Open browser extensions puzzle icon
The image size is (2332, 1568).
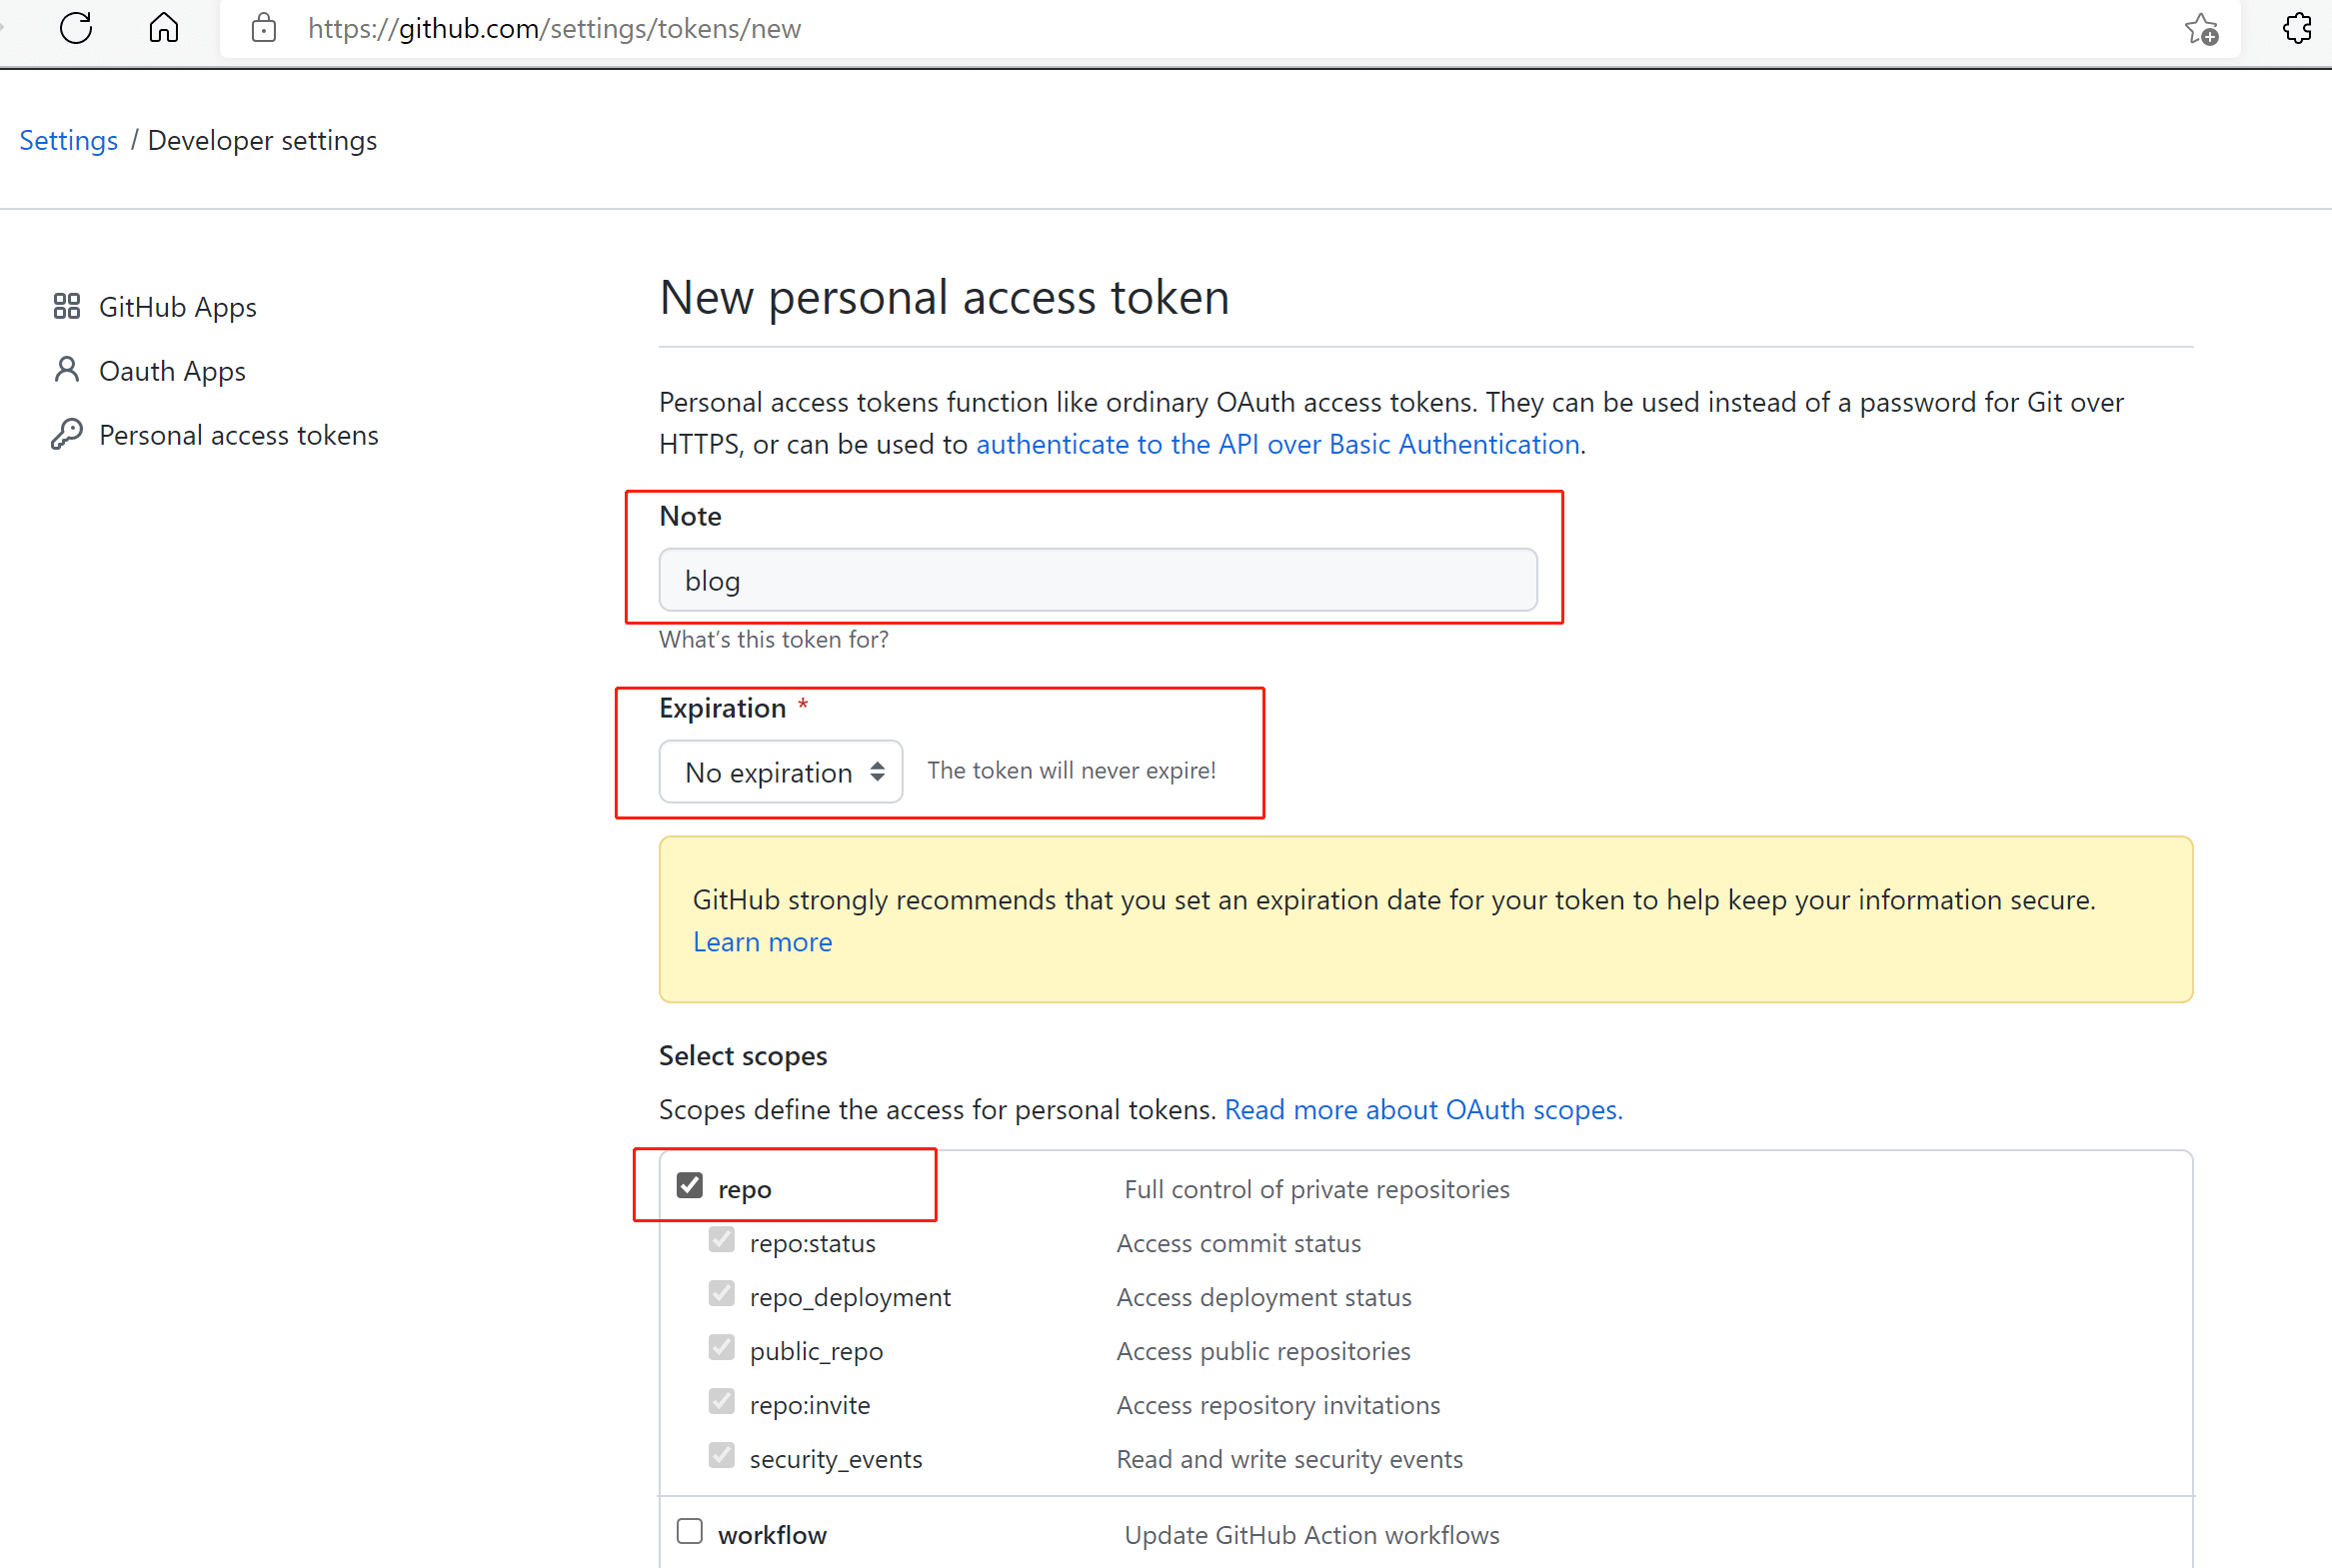pos(2297,28)
